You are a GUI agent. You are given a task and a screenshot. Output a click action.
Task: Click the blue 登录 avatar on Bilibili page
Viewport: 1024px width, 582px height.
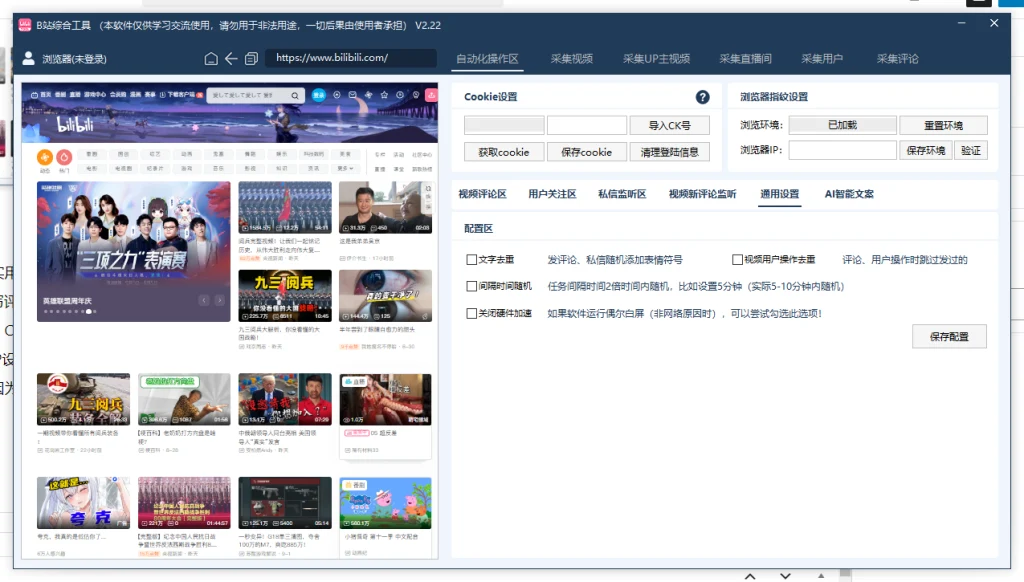[x=319, y=95]
